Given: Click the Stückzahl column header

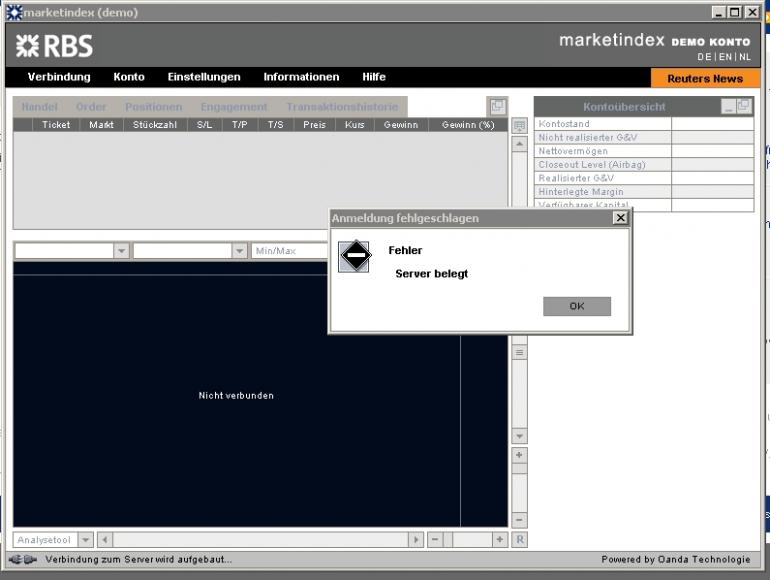Looking at the screenshot, I should 155,125.
